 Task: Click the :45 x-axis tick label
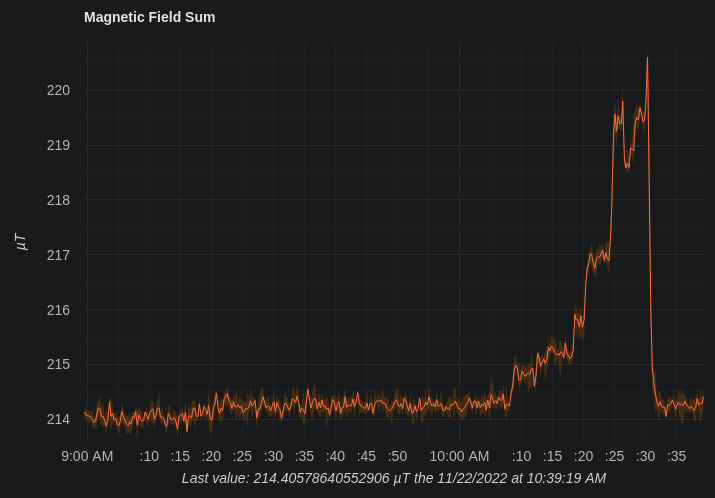(366, 456)
